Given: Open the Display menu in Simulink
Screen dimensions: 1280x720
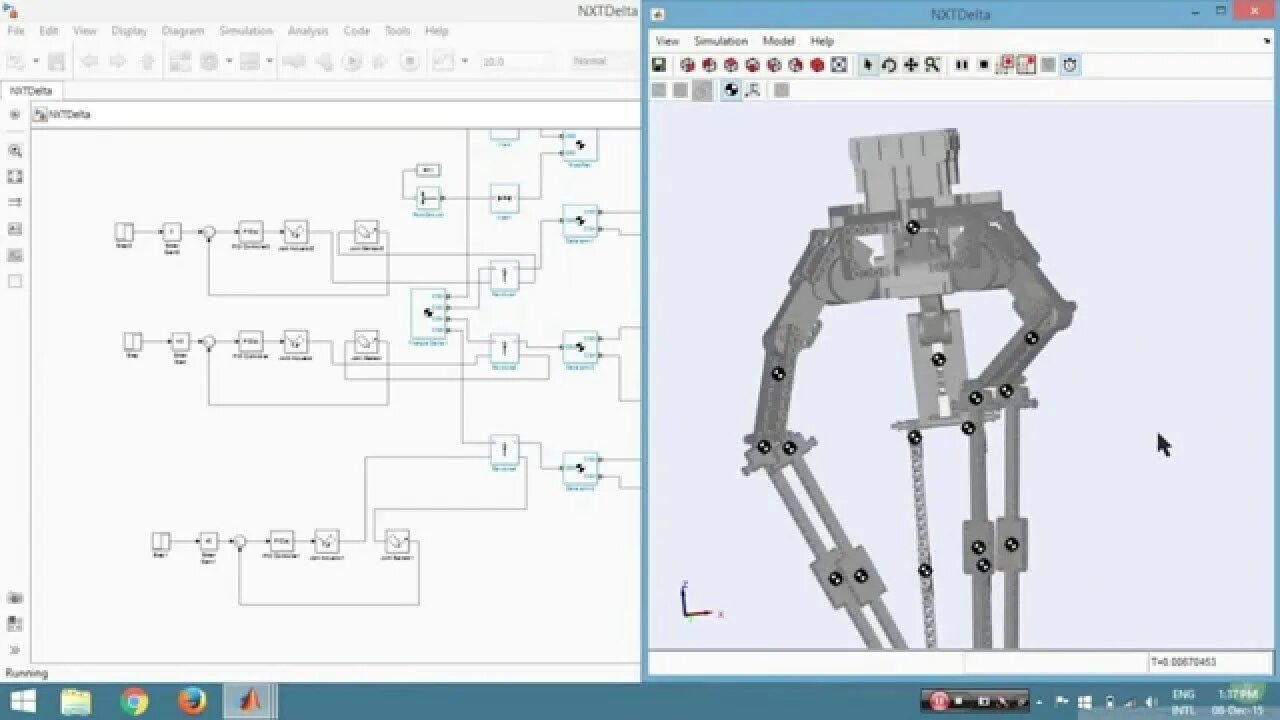Looking at the screenshot, I should (129, 31).
